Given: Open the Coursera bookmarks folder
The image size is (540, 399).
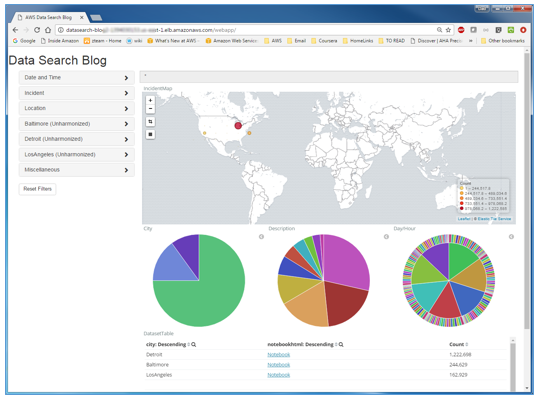Looking at the screenshot, I should point(324,41).
